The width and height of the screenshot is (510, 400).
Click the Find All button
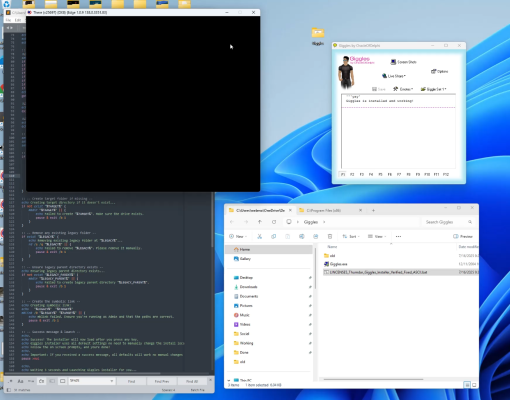[192, 381]
